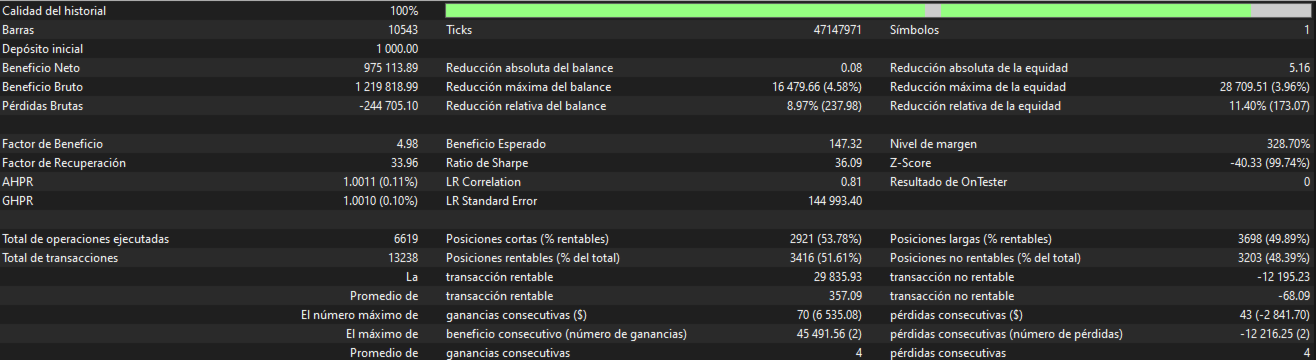Select the Beneficio Neto label
Screen dimensions: 1316x360
(x=41, y=68)
